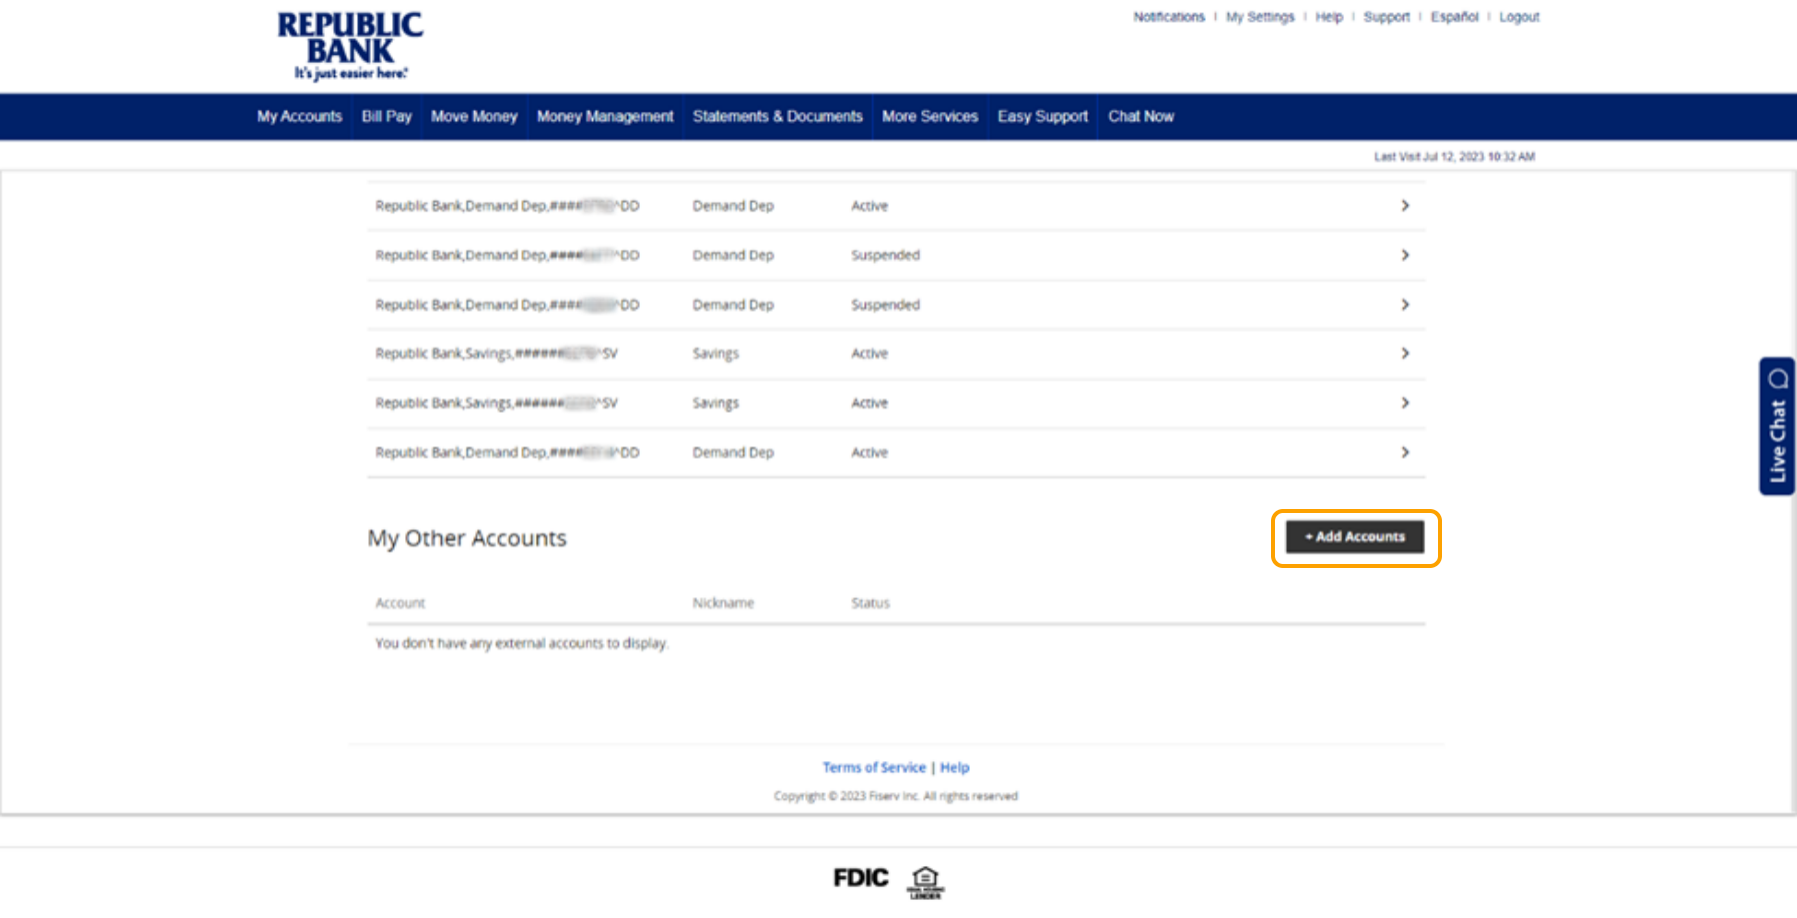Click the footer Help link

coord(955,767)
